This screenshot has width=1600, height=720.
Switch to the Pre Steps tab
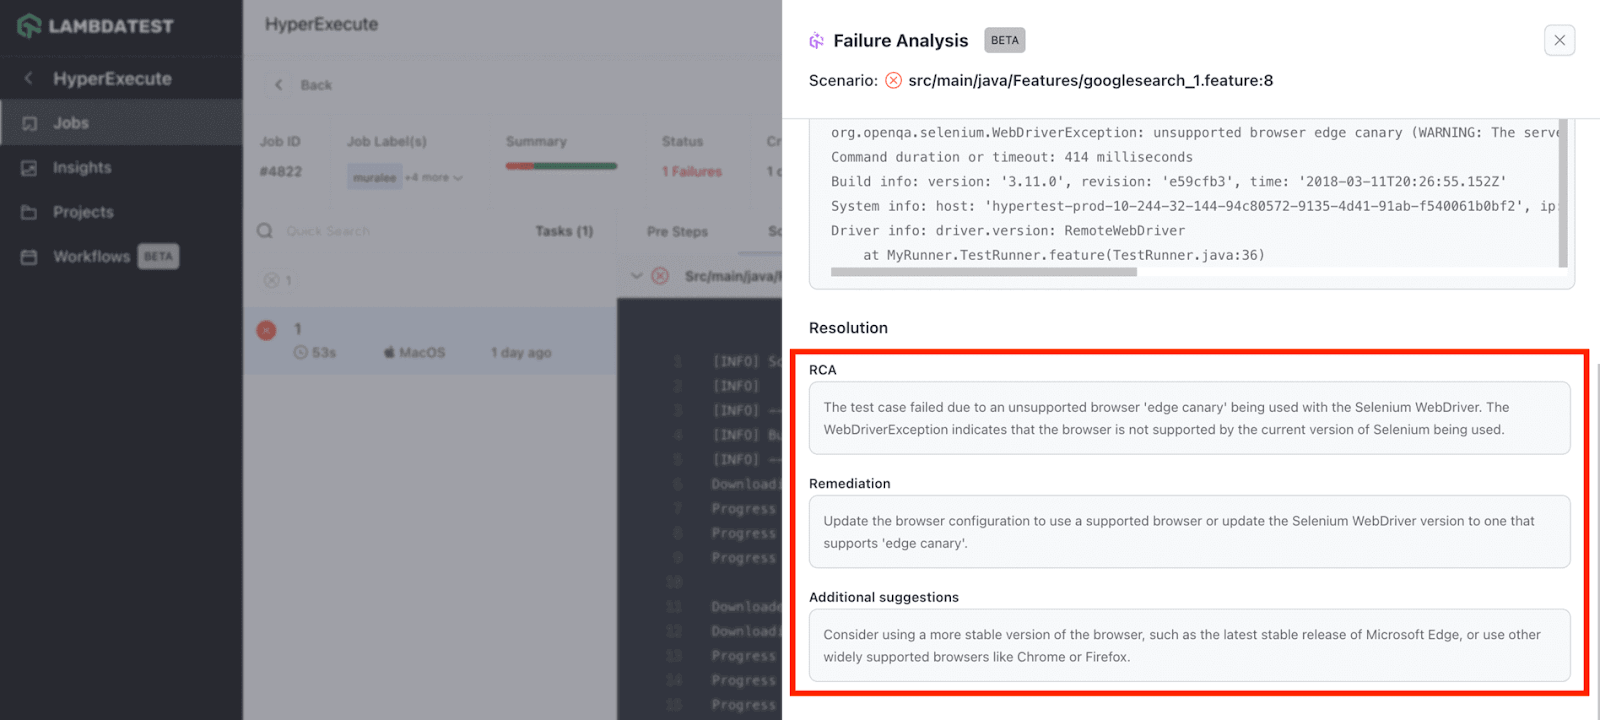[x=677, y=231]
